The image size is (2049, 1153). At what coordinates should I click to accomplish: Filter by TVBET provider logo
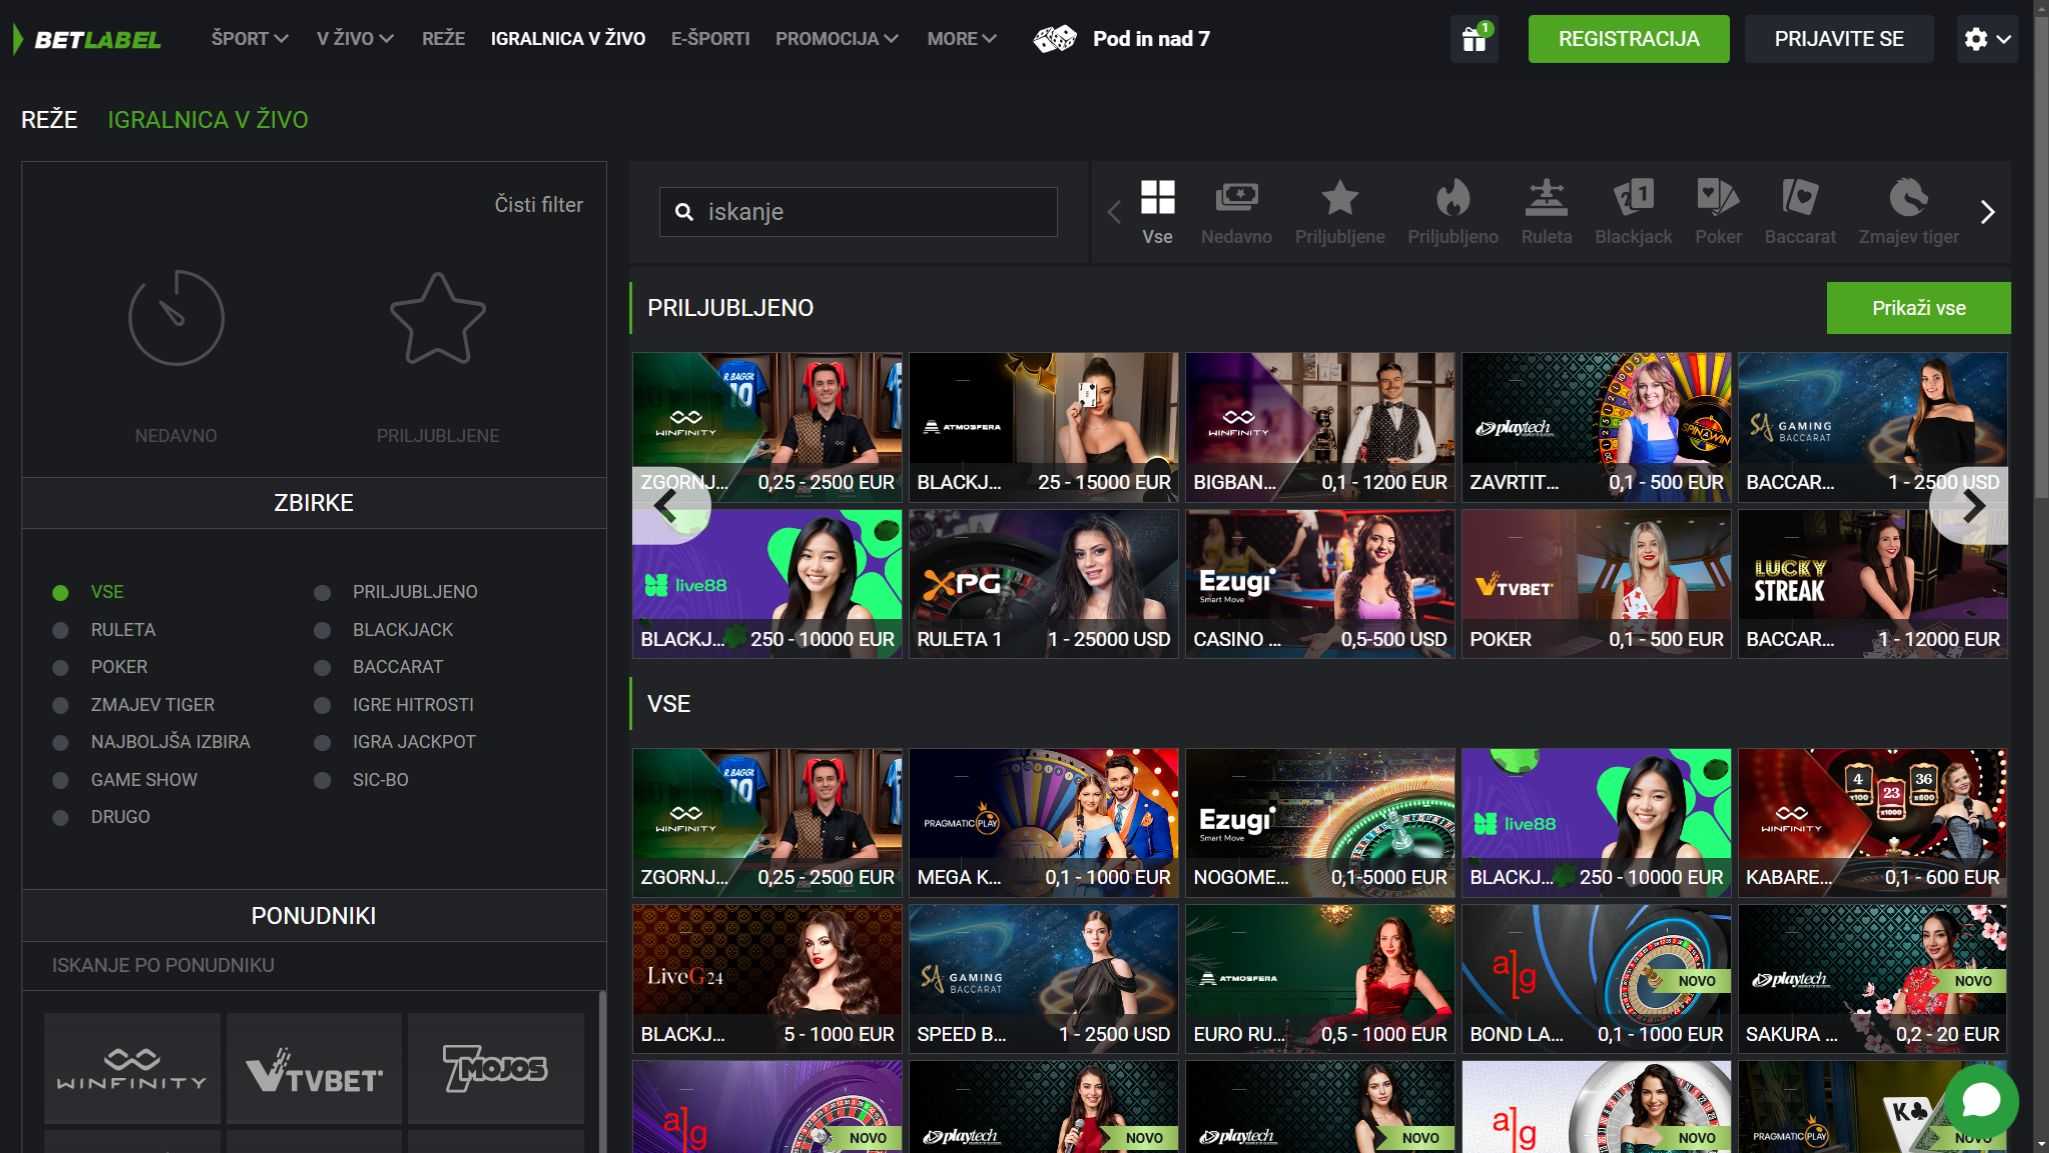[x=314, y=1068]
